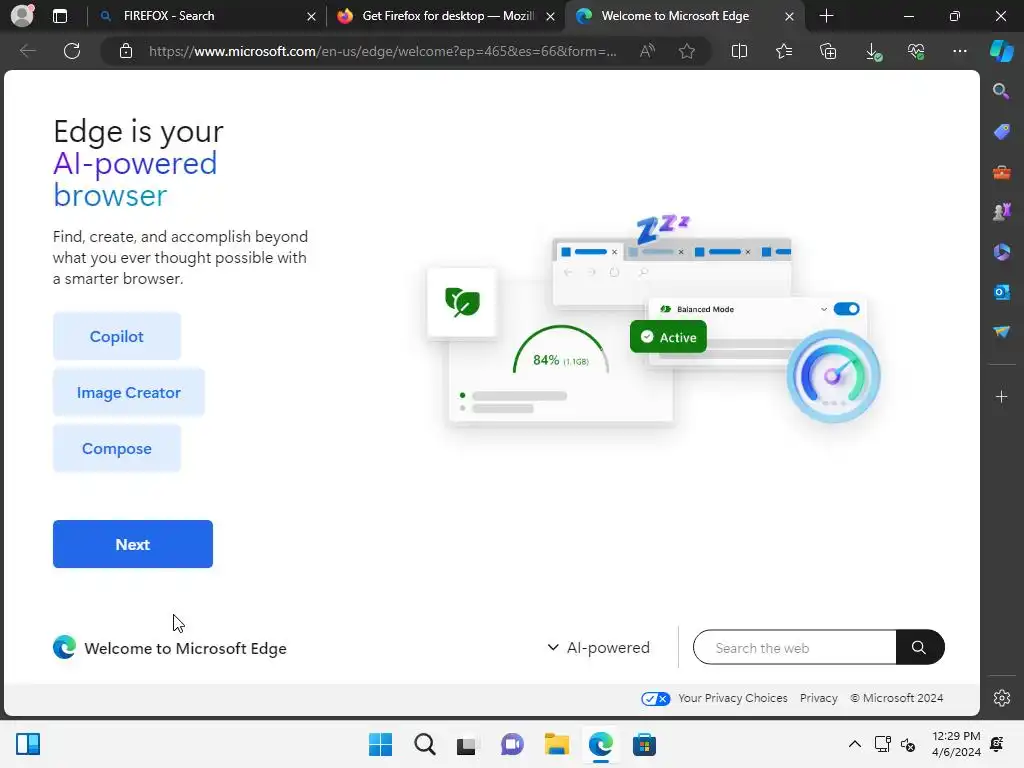This screenshot has width=1024, height=768.
Task: Open Widgets panel on taskbar
Action: point(28,744)
